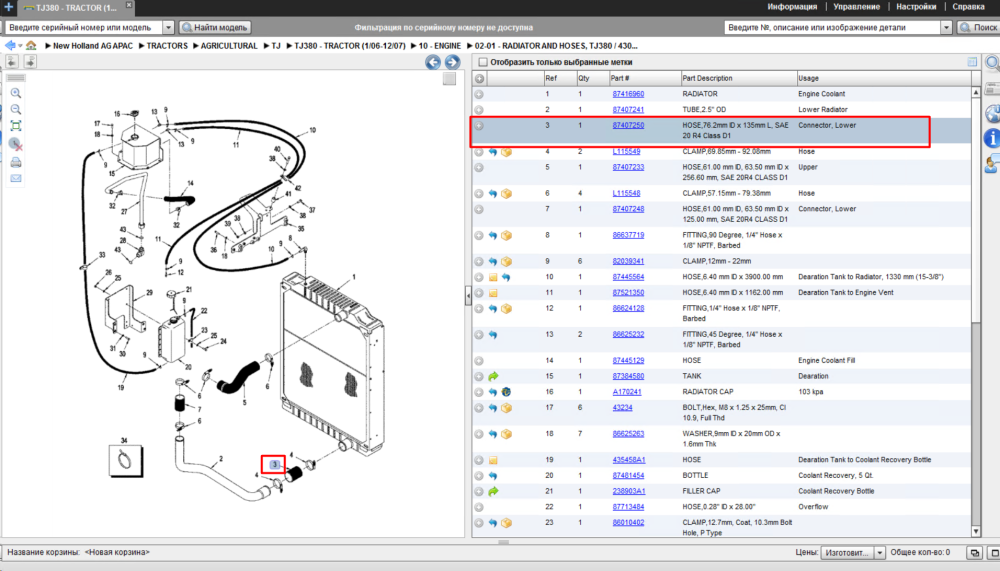1000x571 pixels.
Task: Zoom in on the parts diagram
Action: pyautogui.click(x=16, y=93)
